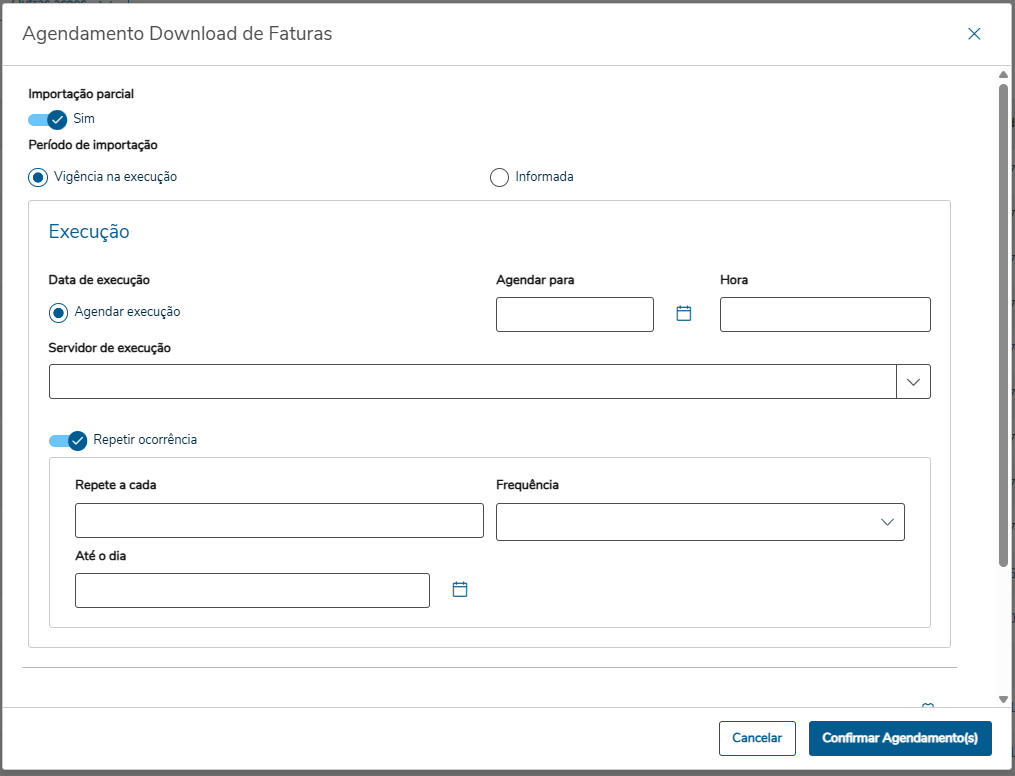Choose the Agendar execução radio button

(58, 312)
